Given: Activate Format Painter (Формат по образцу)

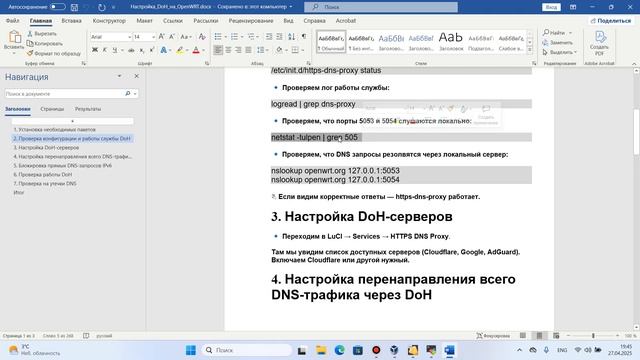Looking at the screenshot, I should coord(54,53).
